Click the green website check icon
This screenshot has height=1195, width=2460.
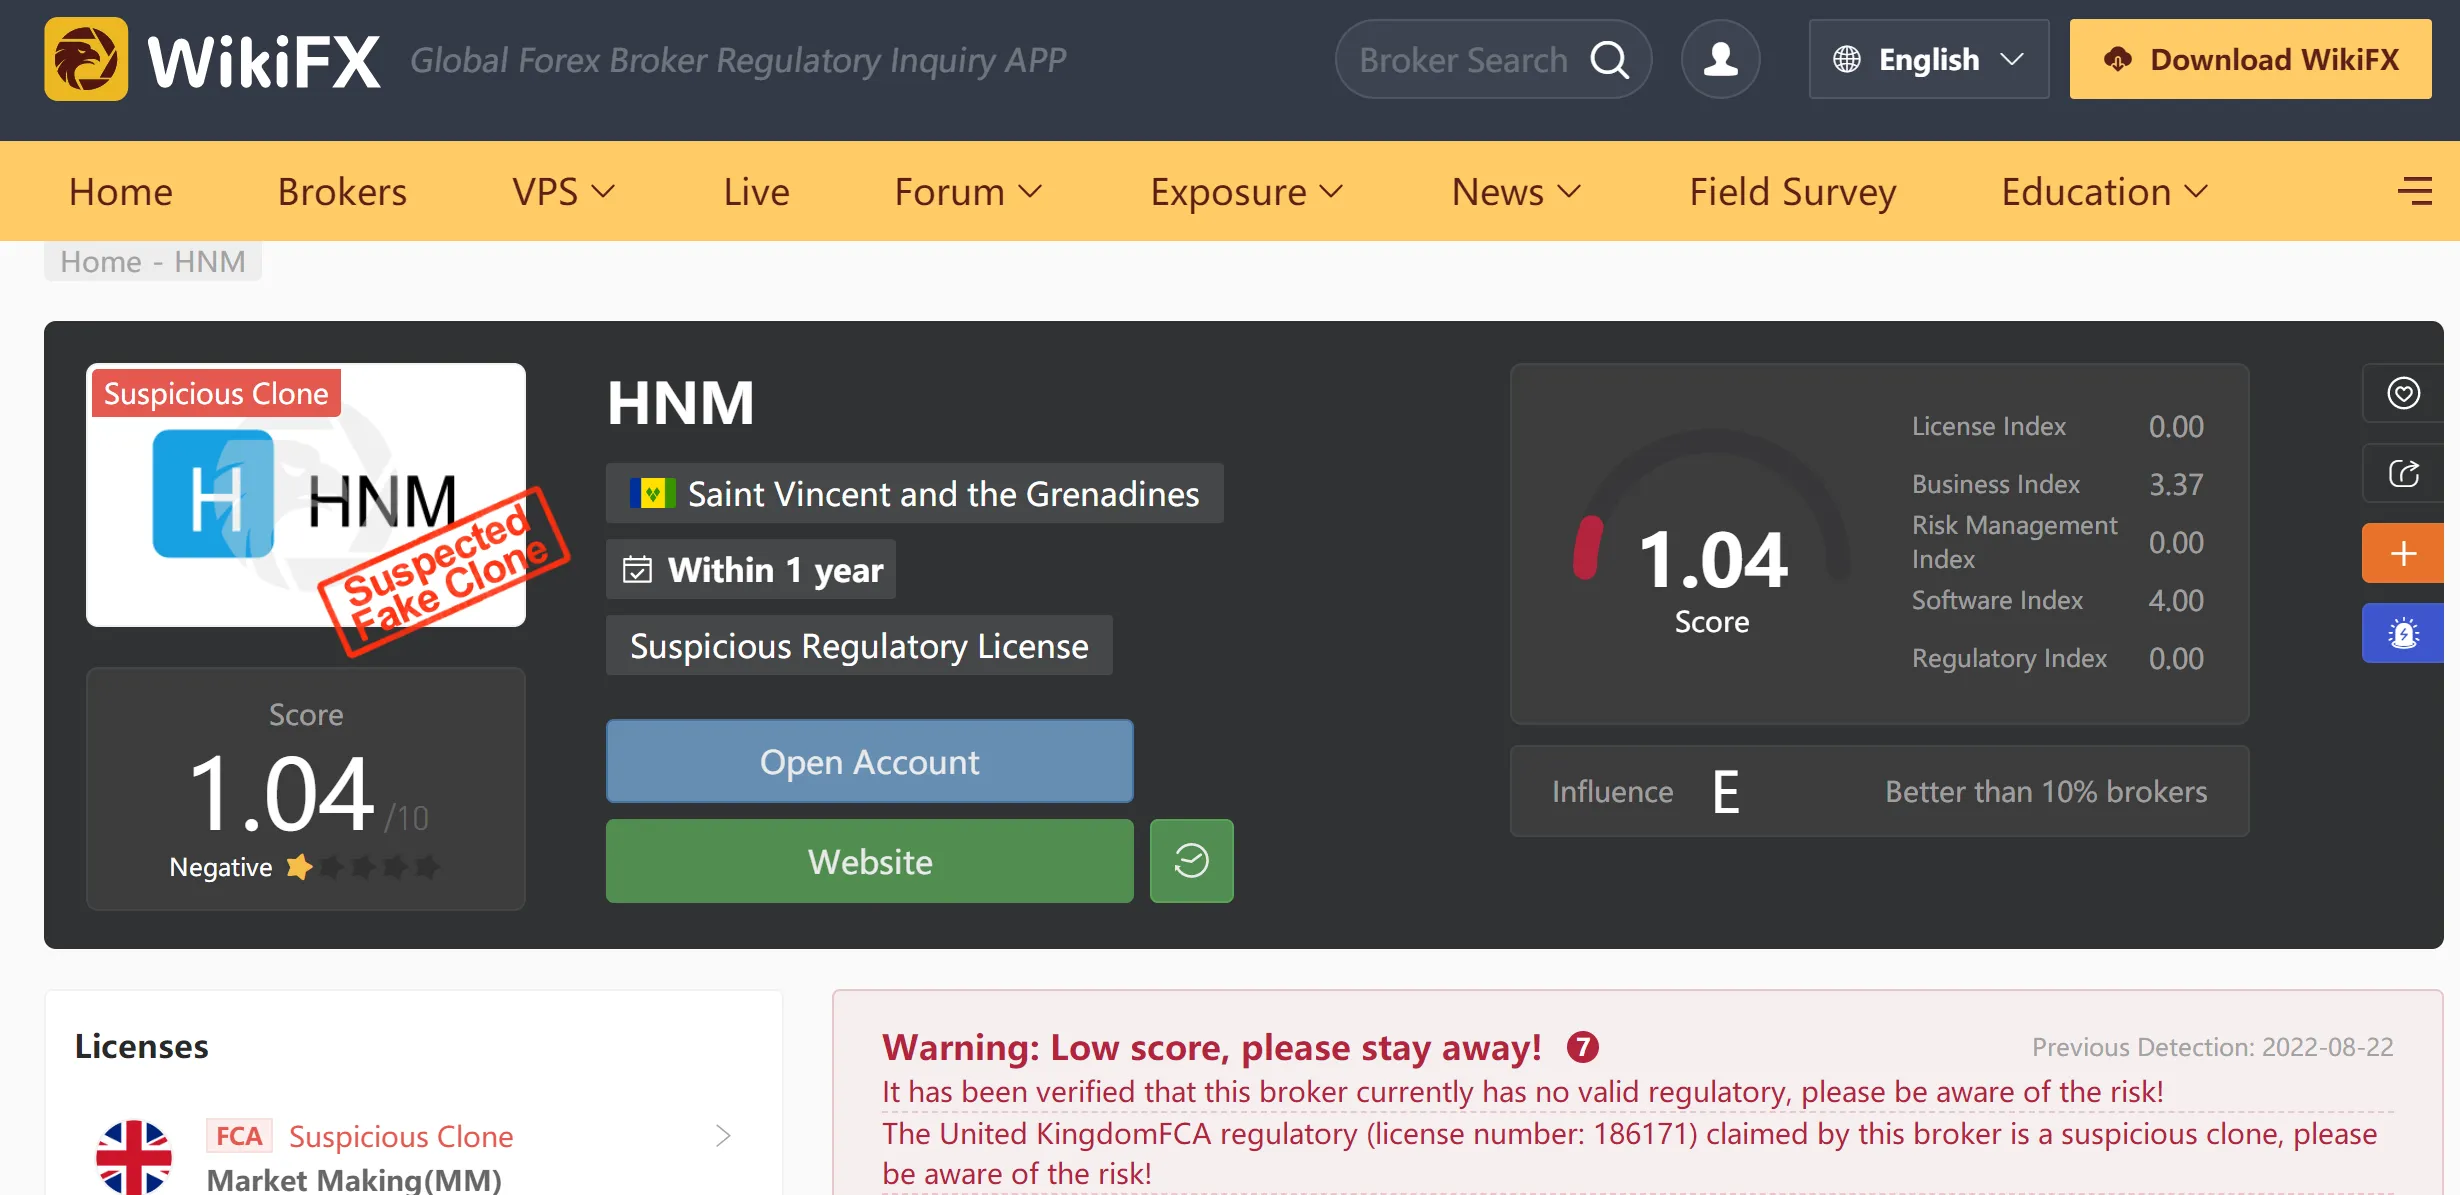point(1191,861)
